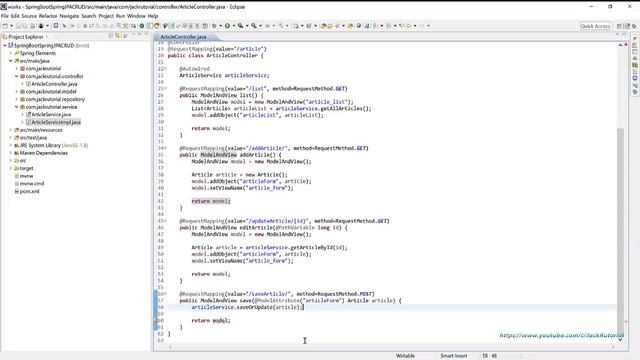
Task: Click the articleService.saveOrUpdate(article) code line
Action: coord(247,307)
